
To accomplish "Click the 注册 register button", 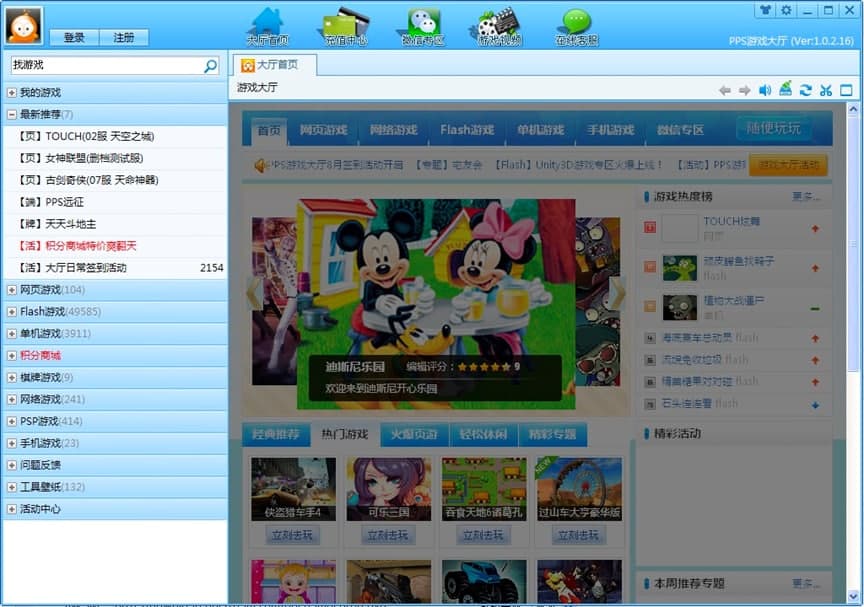I will (x=124, y=37).
